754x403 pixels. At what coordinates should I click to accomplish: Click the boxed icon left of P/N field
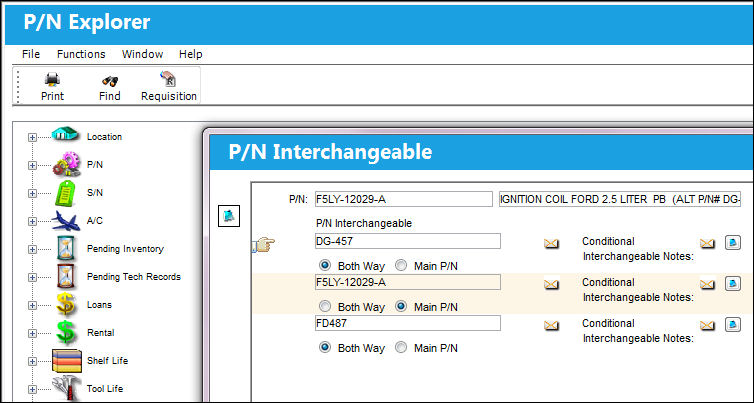click(x=229, y=215)
